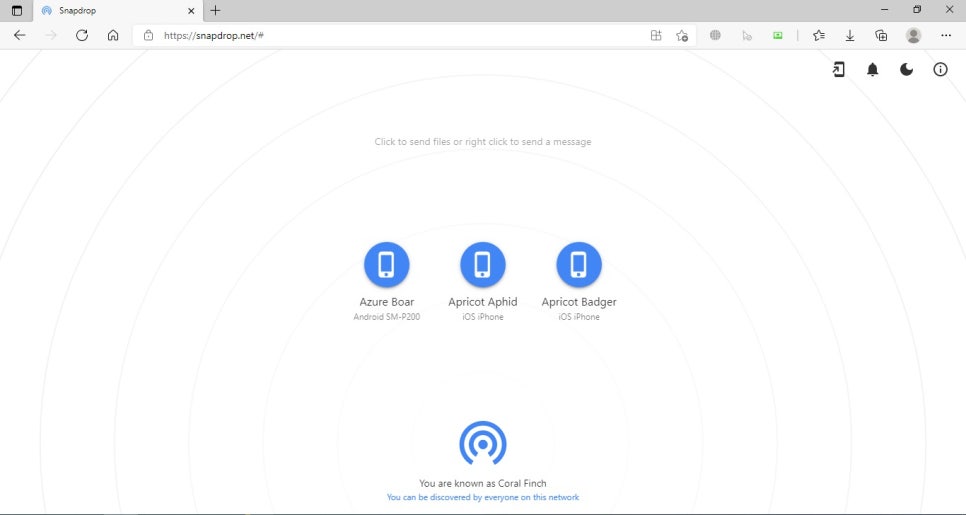This screenshot has height=515, width=966.
Task: Select the Snapdrop browser tab
Action: click(110, 10)
